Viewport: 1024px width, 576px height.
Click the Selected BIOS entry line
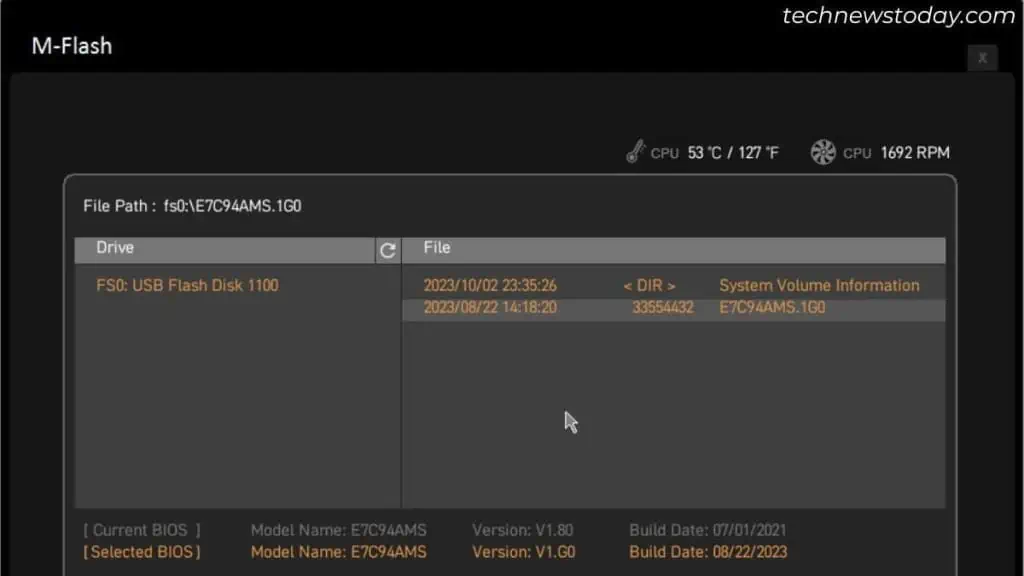point(120,551)
